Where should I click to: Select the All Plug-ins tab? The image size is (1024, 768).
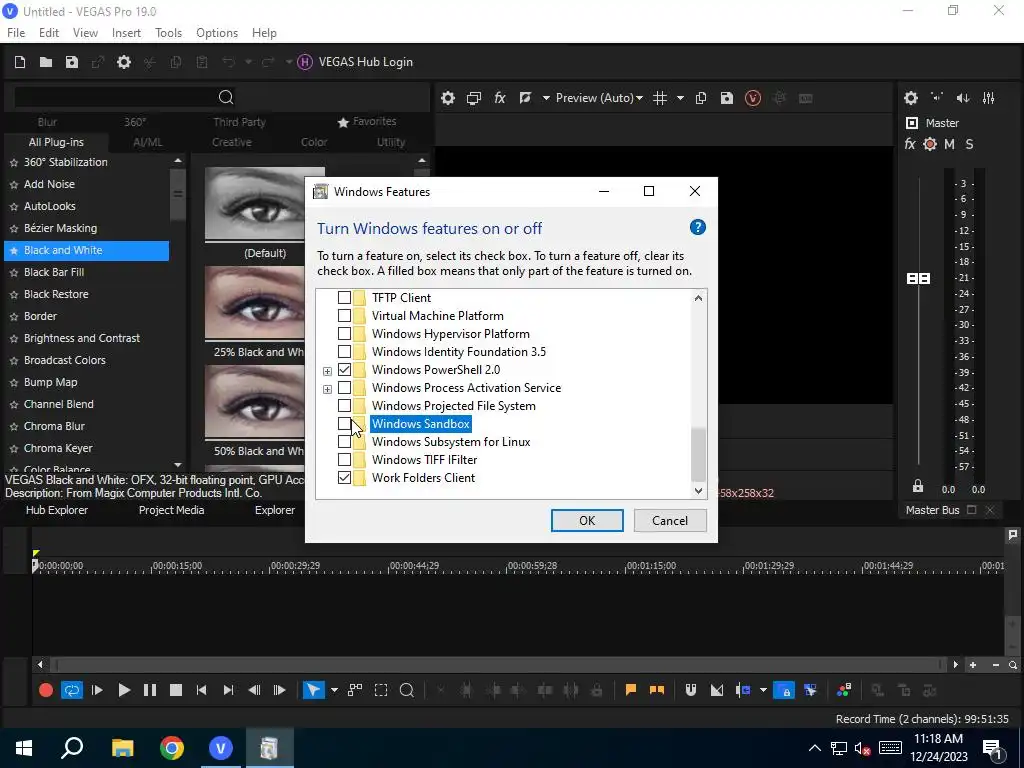point(56,142)
